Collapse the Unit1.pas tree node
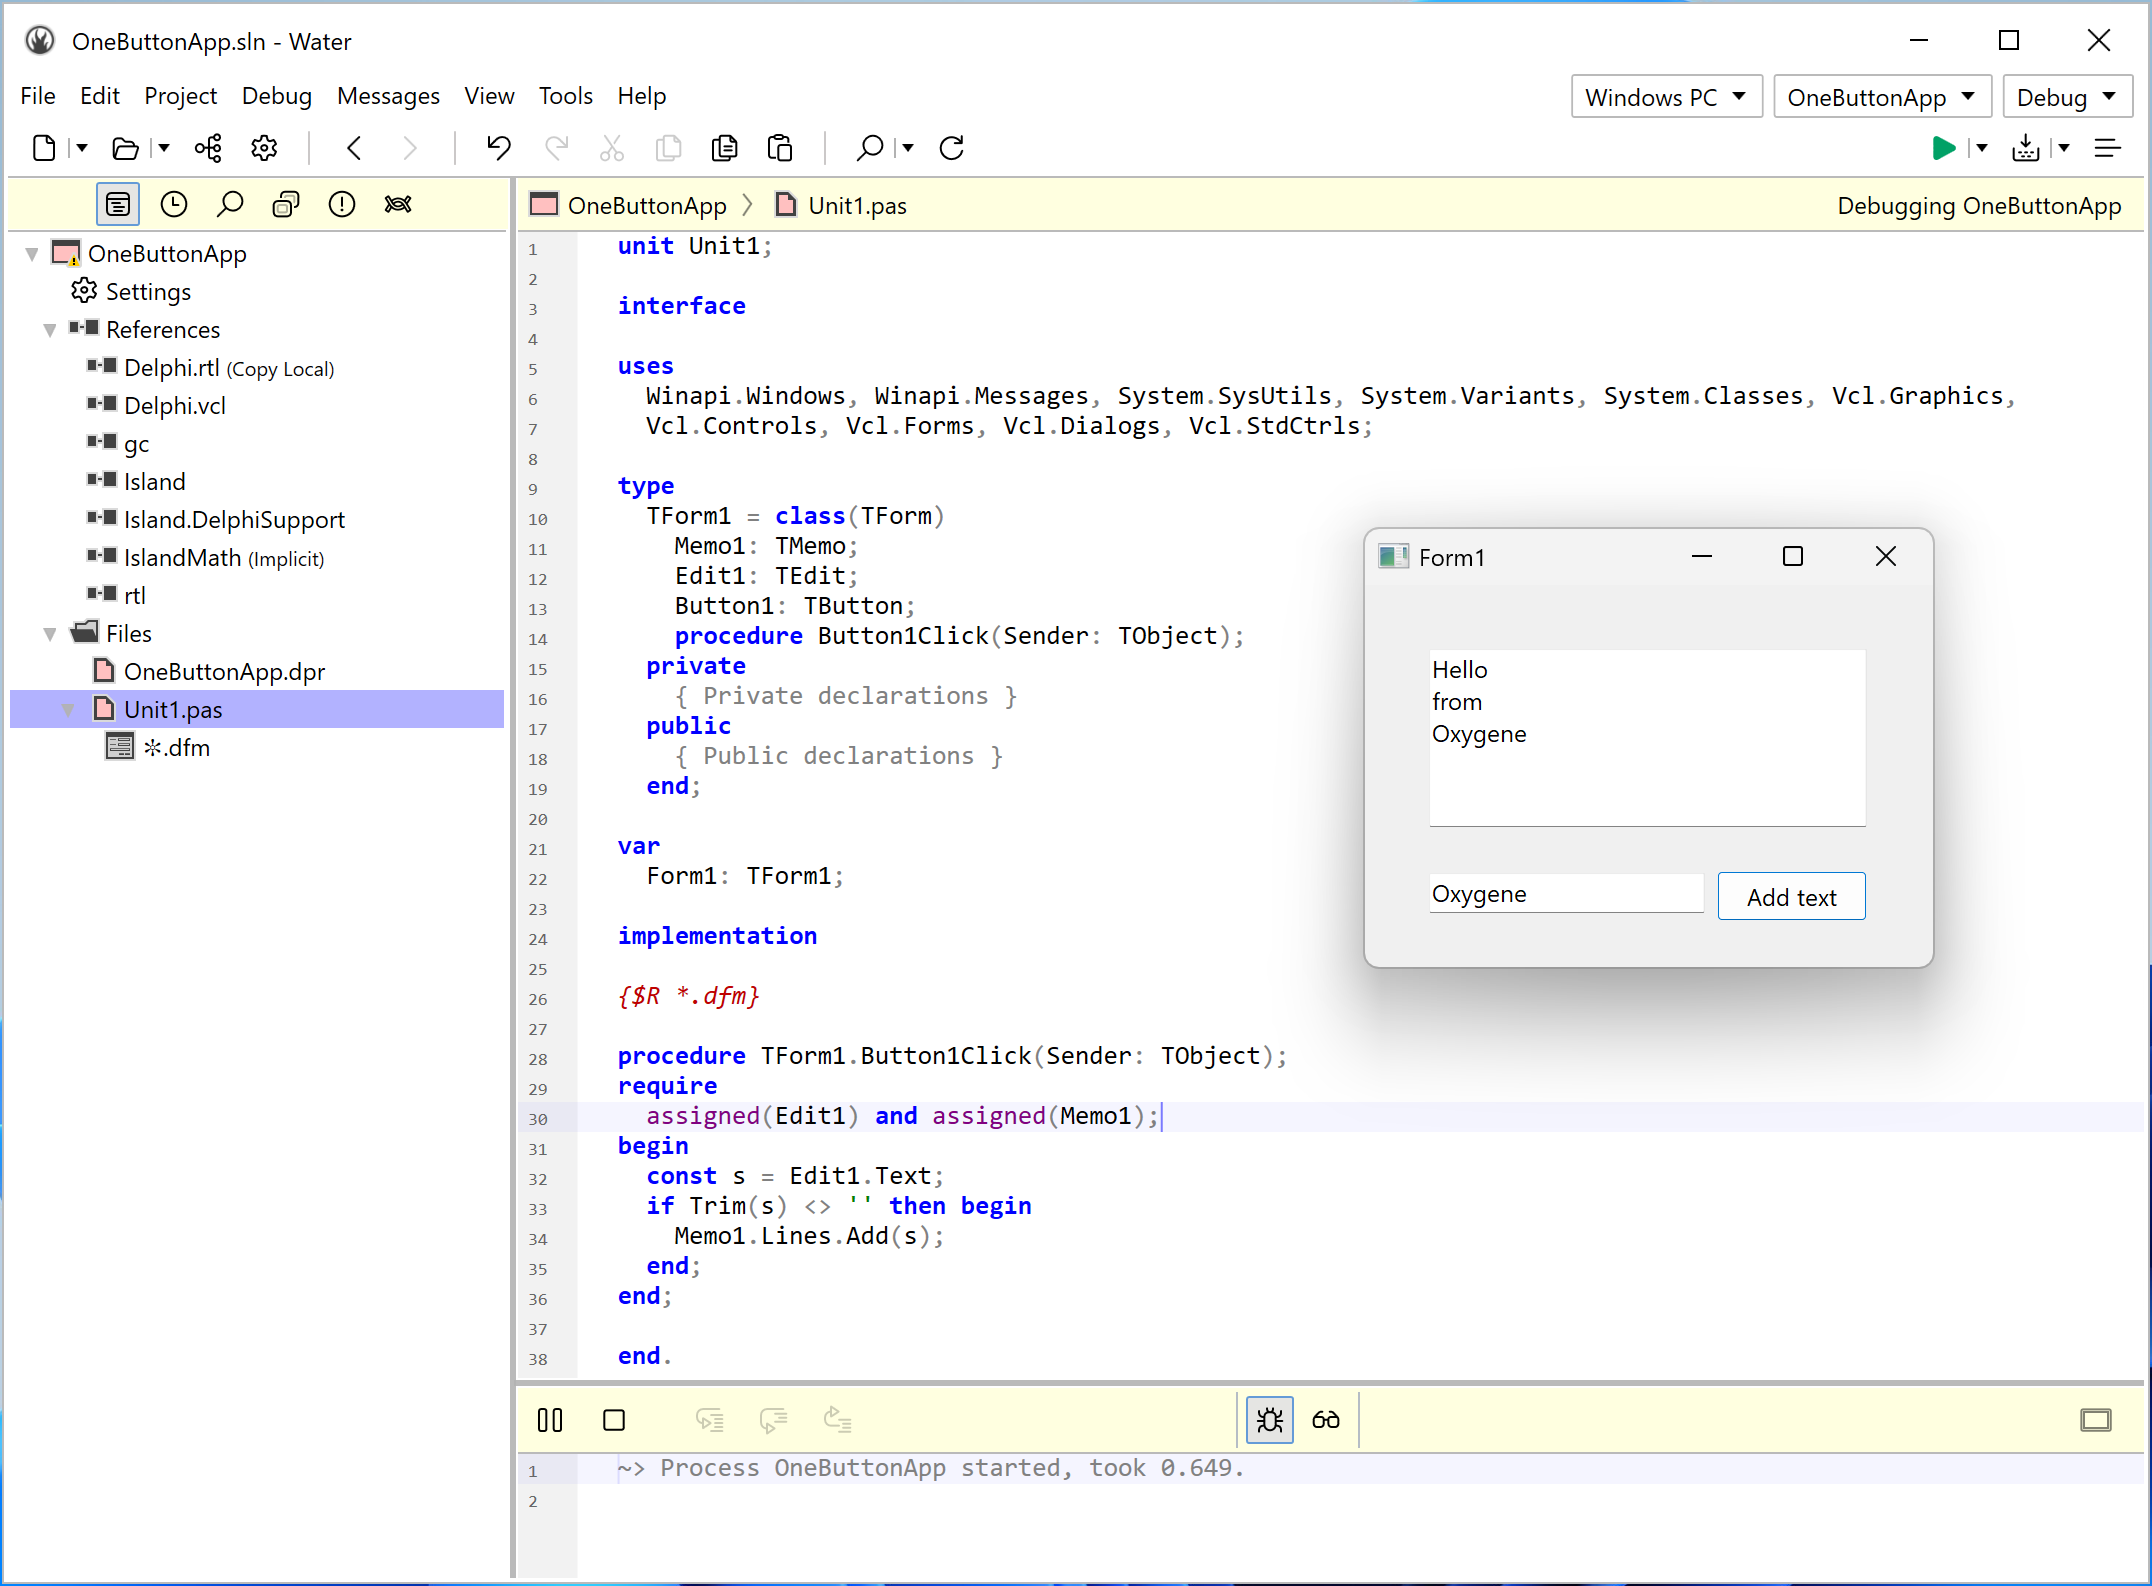Image resolution: width=2152 pixels, height=1586 pixels. 68,710
